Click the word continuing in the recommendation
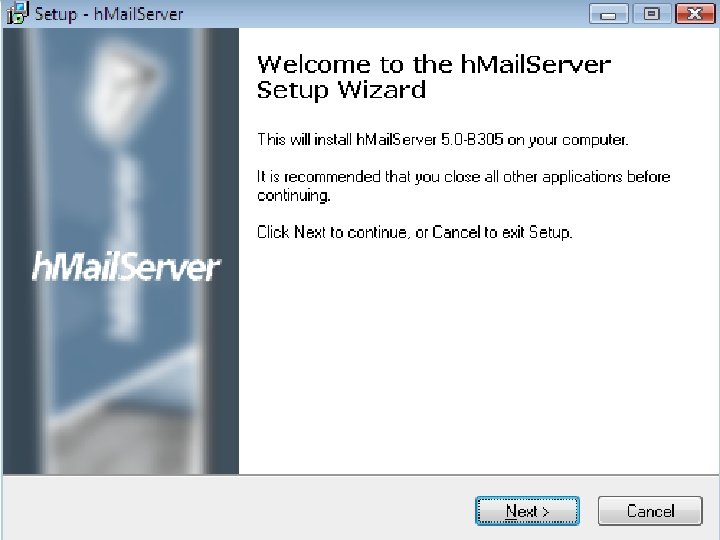This screenshot has width=720, height=540. (293, 196)
